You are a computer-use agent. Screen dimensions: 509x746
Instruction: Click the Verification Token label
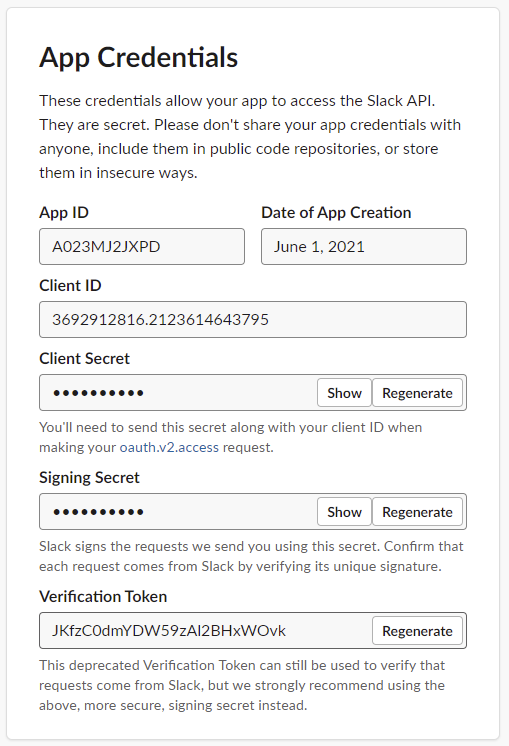click(103, 596)
